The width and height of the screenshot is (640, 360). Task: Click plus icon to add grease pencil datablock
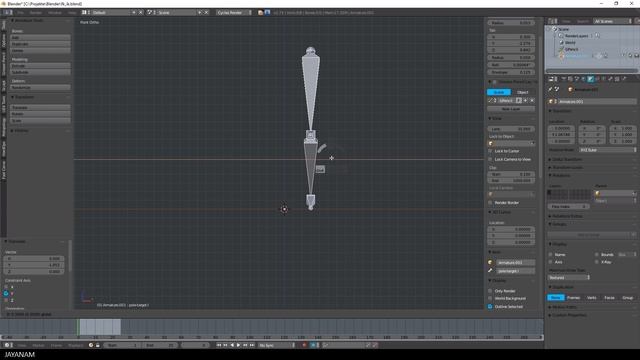[526, 100]
